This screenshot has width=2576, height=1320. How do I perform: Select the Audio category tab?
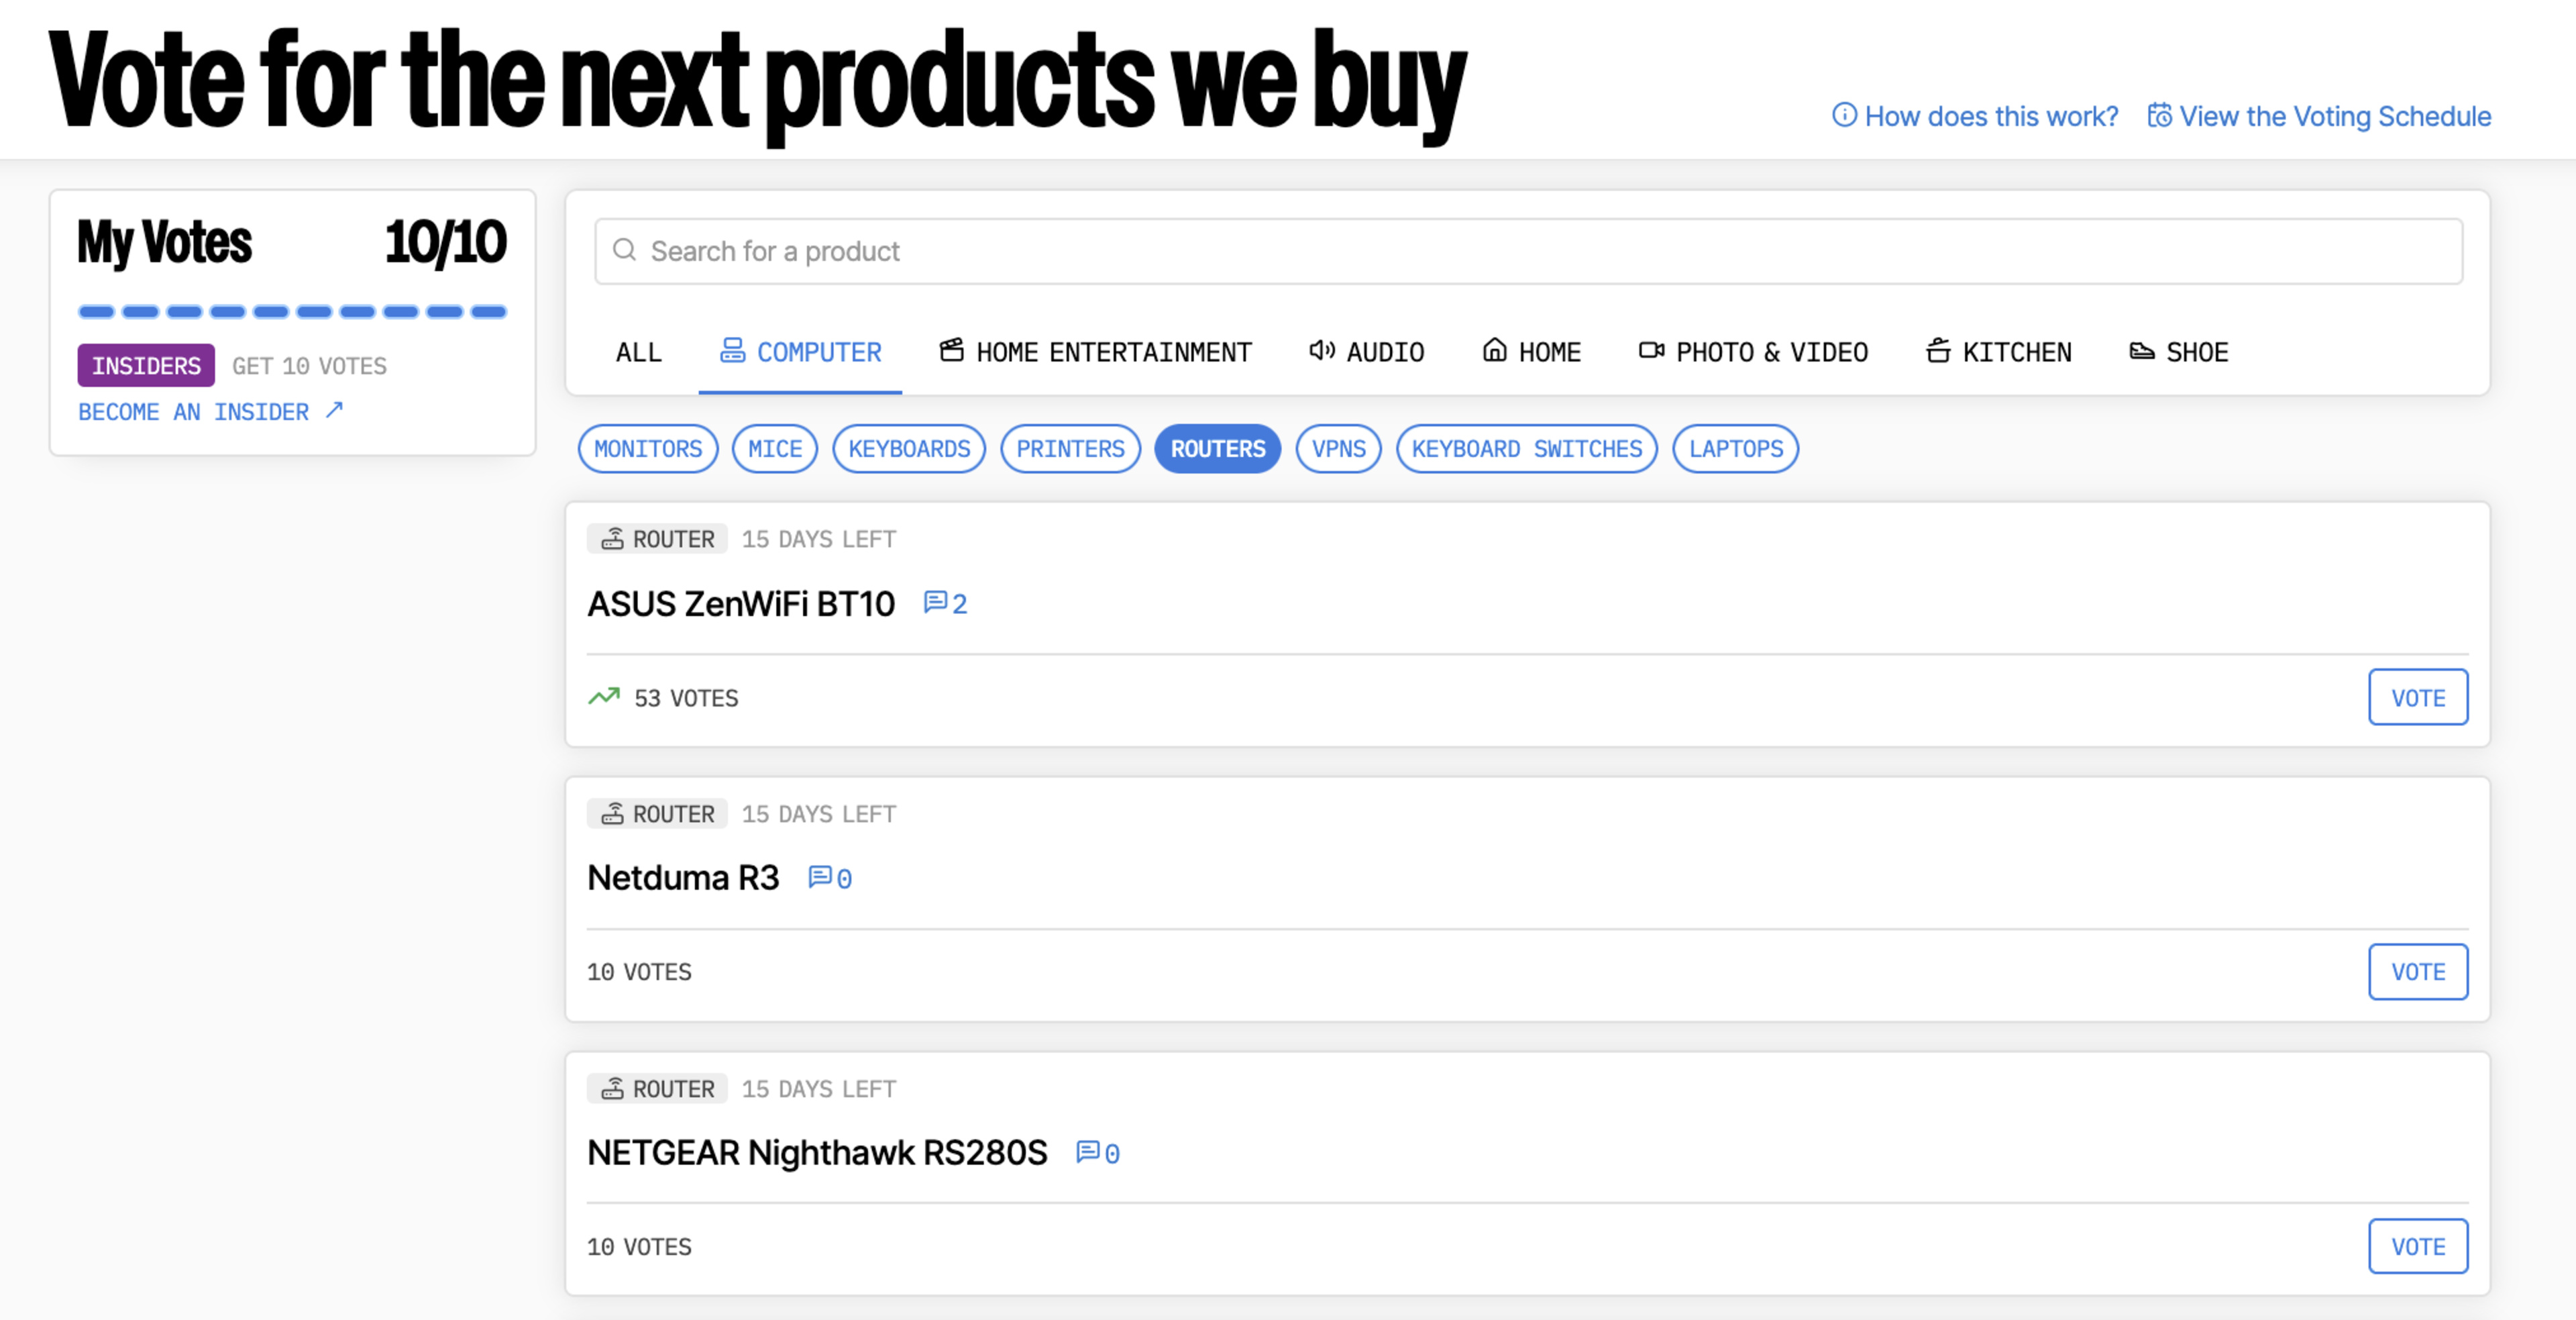point(1366,352)
